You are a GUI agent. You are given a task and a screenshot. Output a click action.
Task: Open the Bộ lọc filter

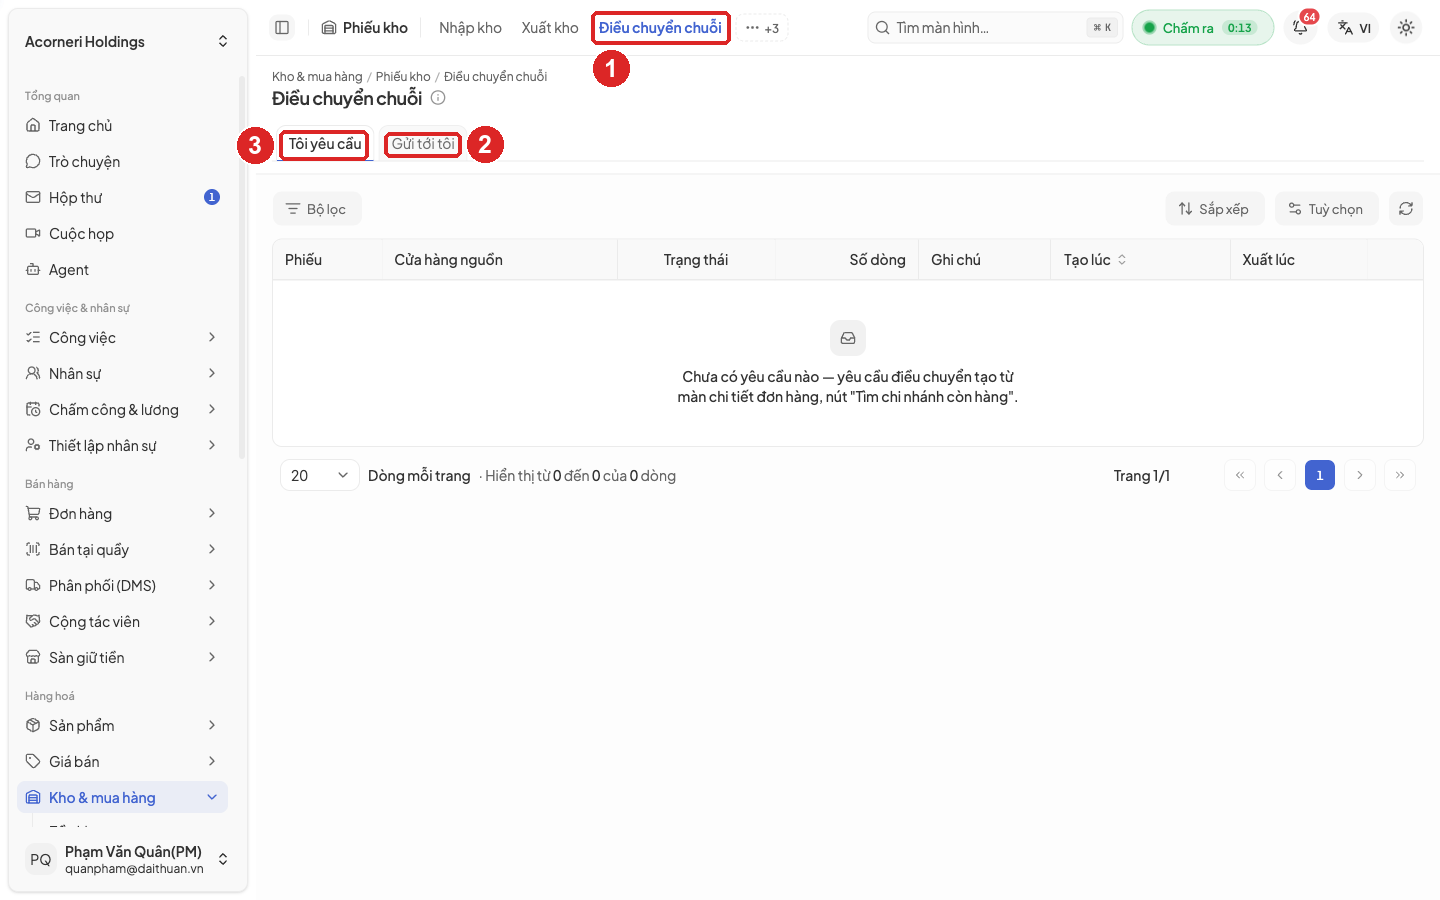(x=317, y=209)
